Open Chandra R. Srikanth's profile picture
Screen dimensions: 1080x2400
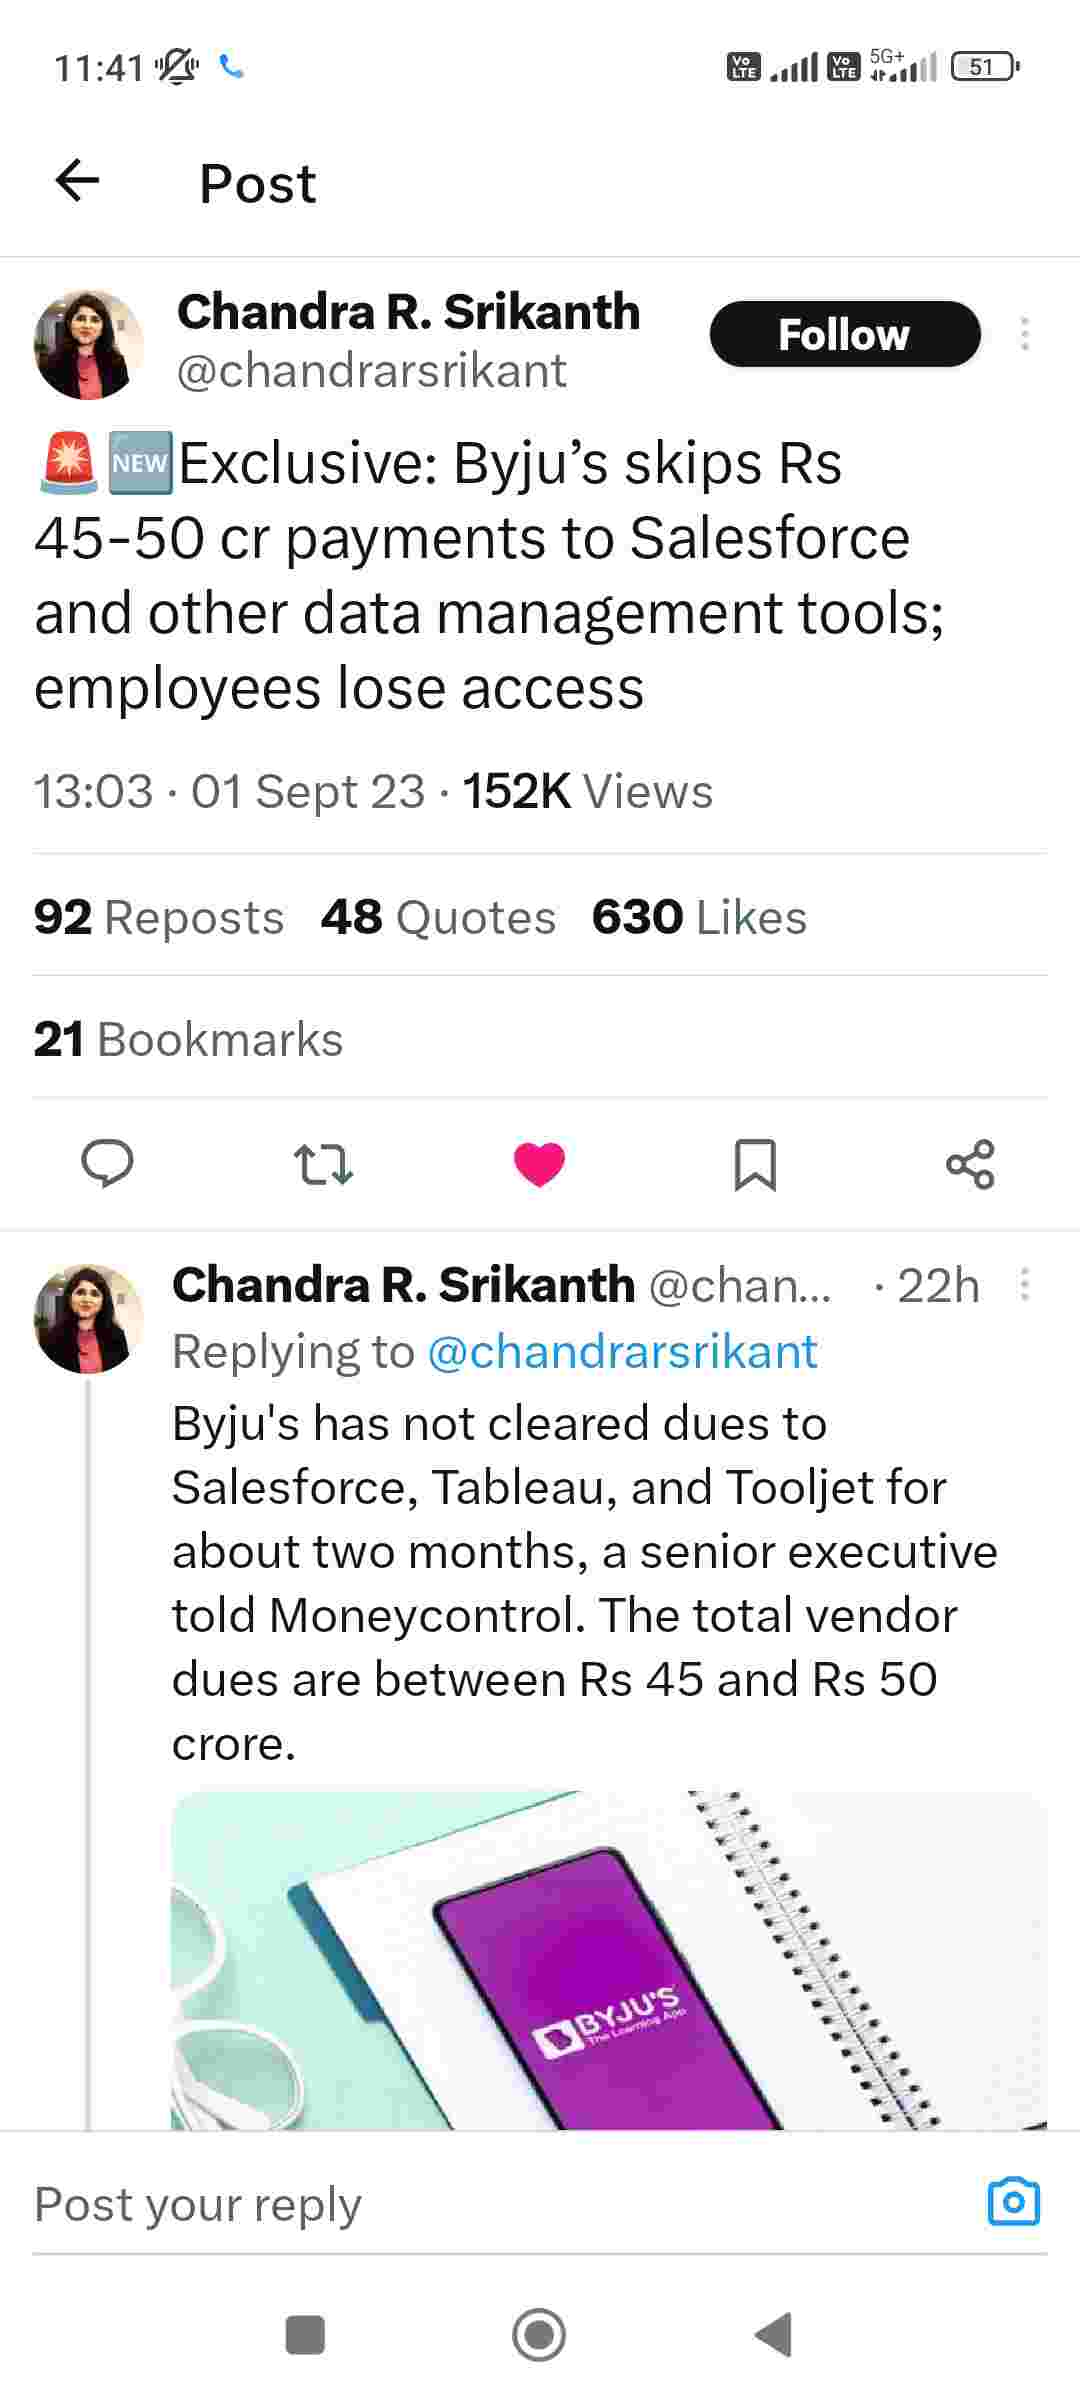(88, 345)
